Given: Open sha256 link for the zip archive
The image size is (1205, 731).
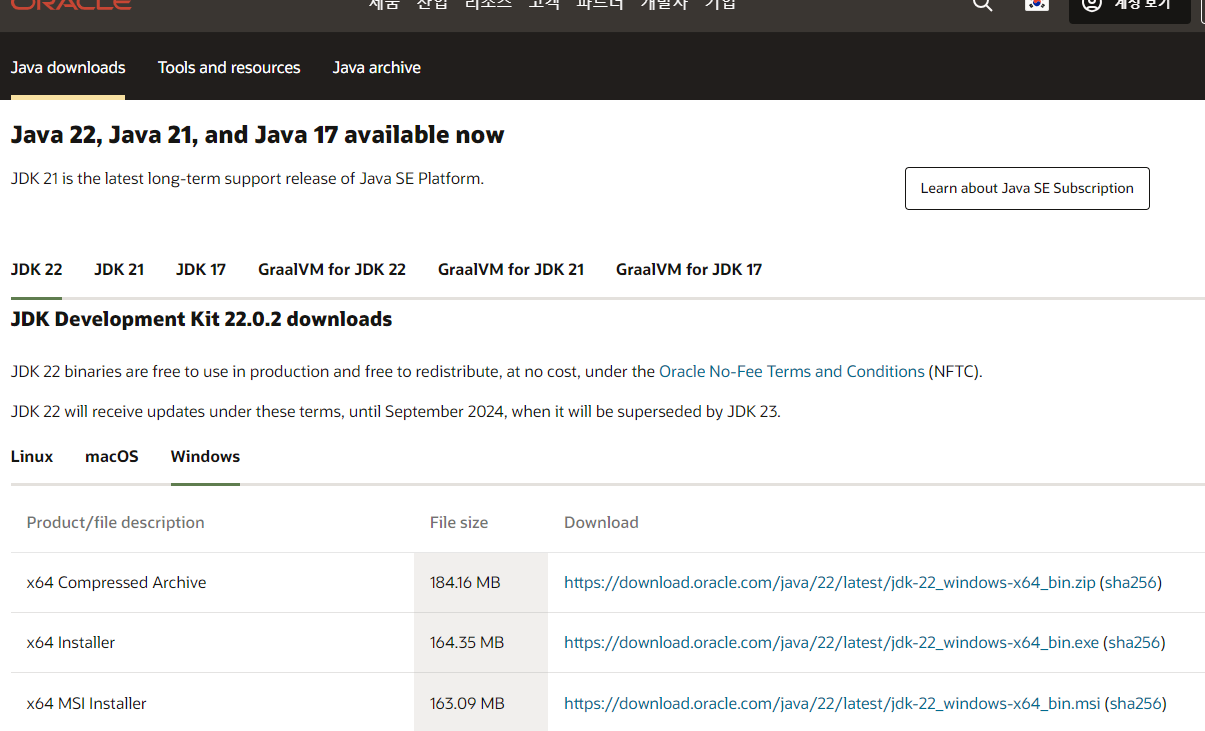Looking at the screenshot, I should point(1131,582).
